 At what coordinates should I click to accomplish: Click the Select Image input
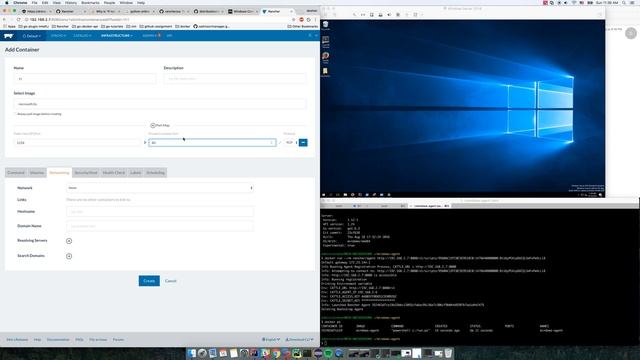160,104
